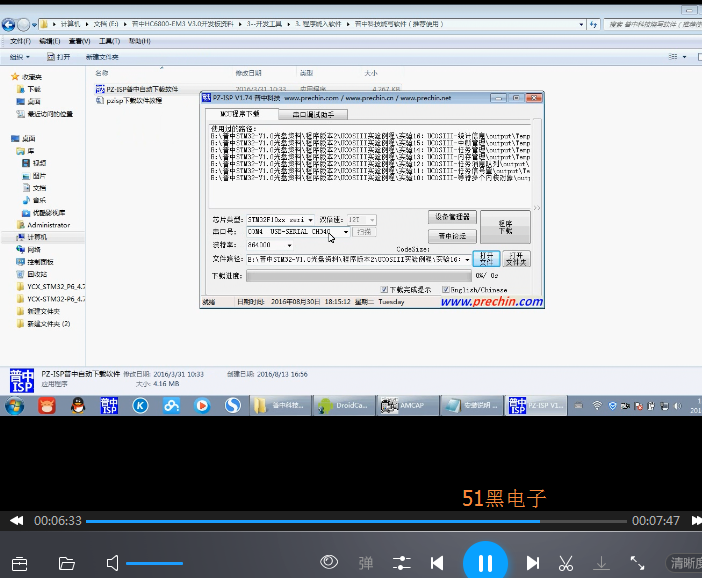Open the player equalizer settings icon
The height and width of the screenshot is (578, 702).
pyautogui.click(x=402, y=563)
